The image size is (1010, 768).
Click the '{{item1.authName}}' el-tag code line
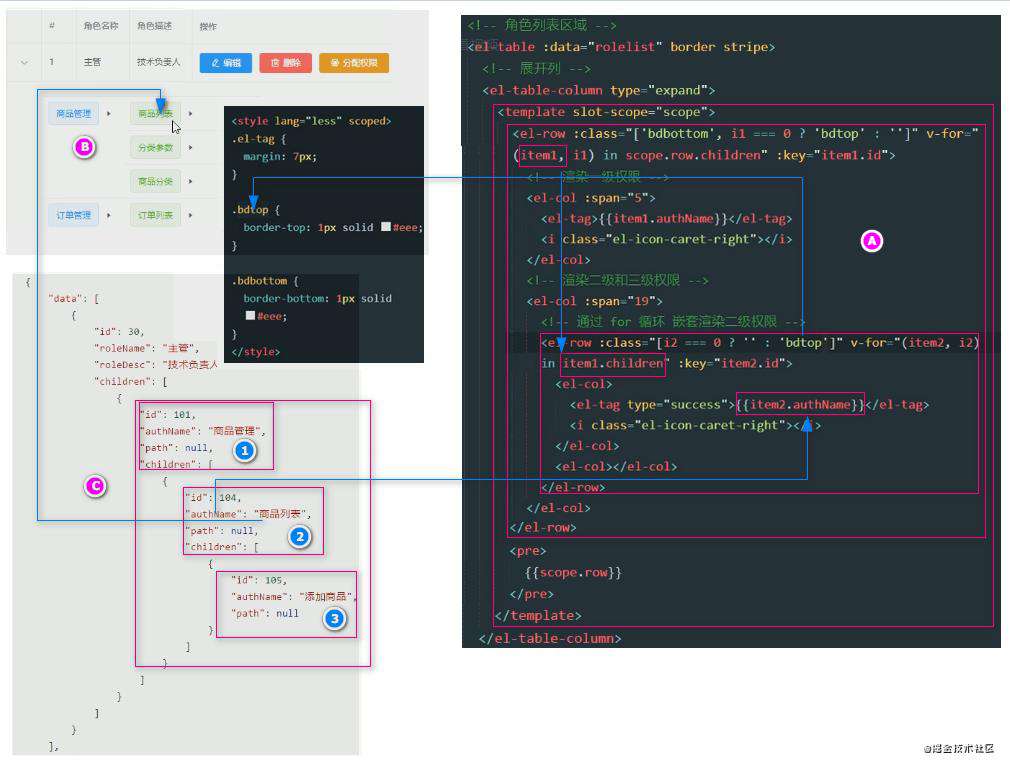coord(667,218)
